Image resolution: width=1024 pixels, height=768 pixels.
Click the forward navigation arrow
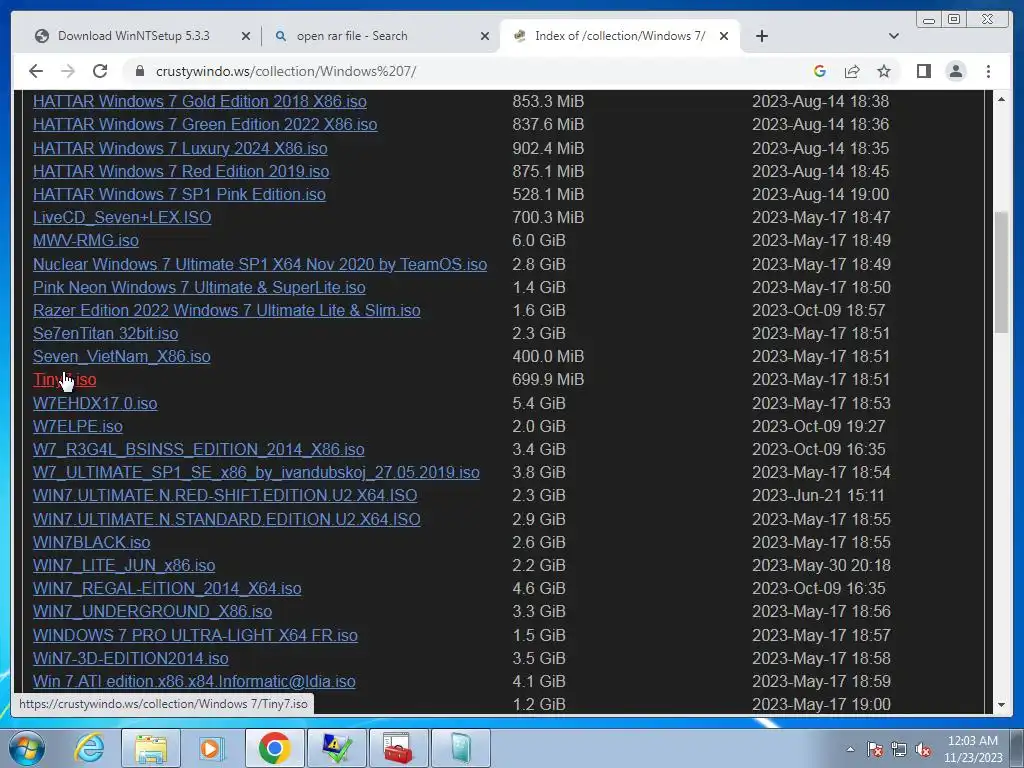click(x=68, y=71)
